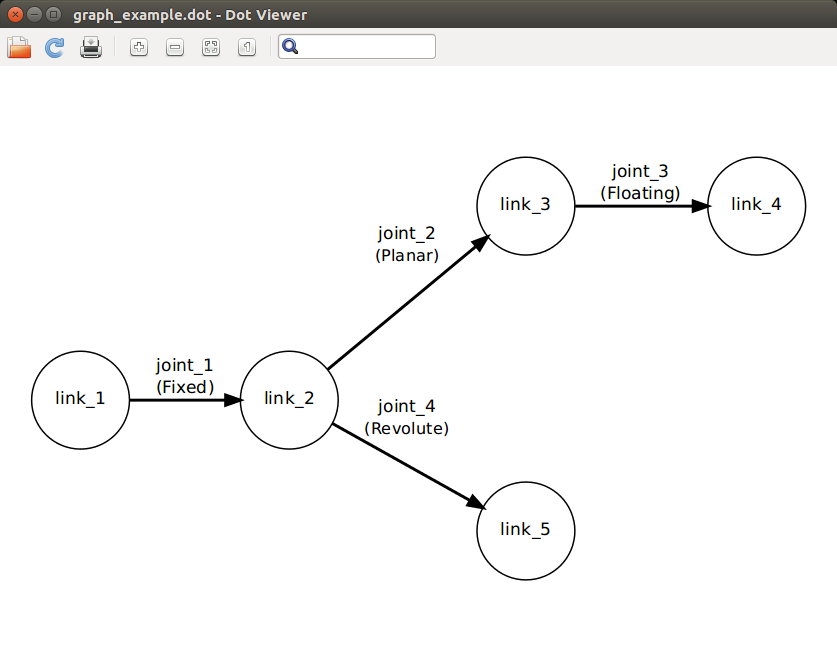Reset zoom to 100% with the 1 icon
This screenshot has height=671, width=837.
tap(247, 47)
